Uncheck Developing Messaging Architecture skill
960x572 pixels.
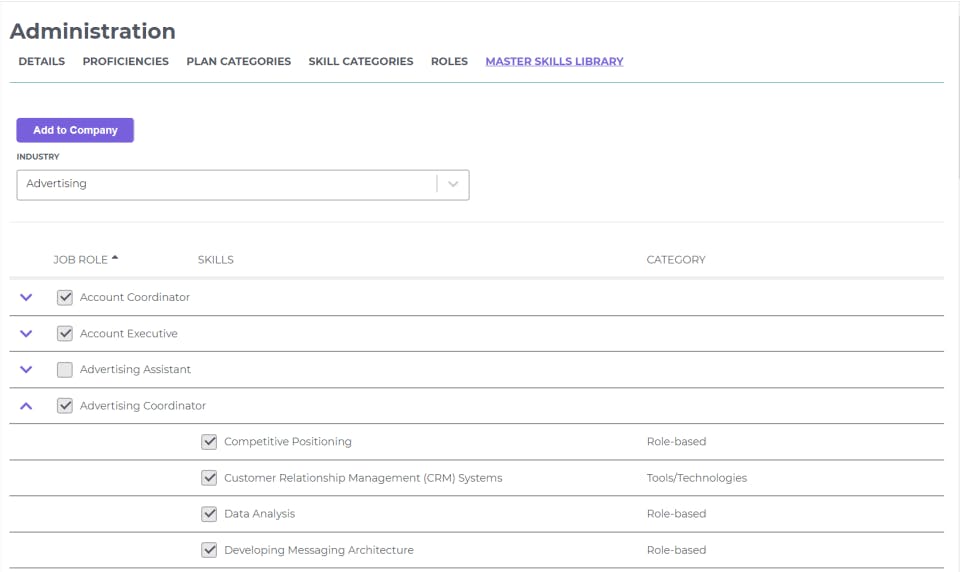(x=209, y=550)
